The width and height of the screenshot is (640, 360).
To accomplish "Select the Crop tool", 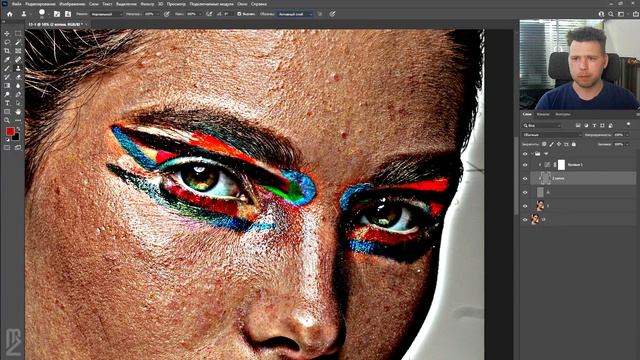I will [x=7, y=51].
